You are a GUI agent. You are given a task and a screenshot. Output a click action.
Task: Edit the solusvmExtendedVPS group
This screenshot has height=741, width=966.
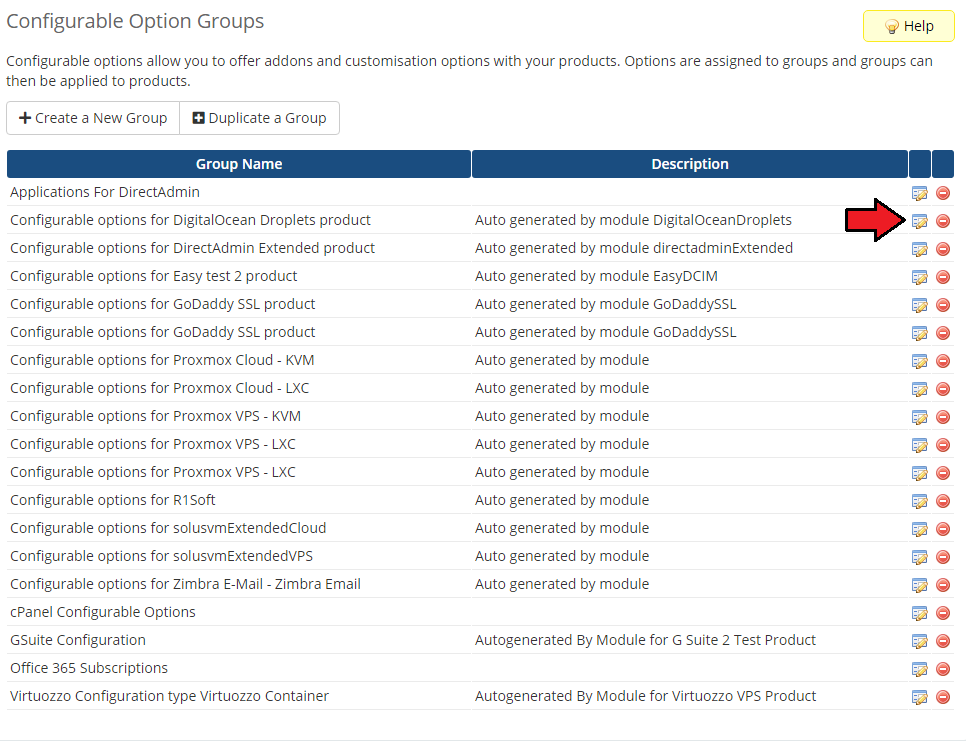[920, 557]
